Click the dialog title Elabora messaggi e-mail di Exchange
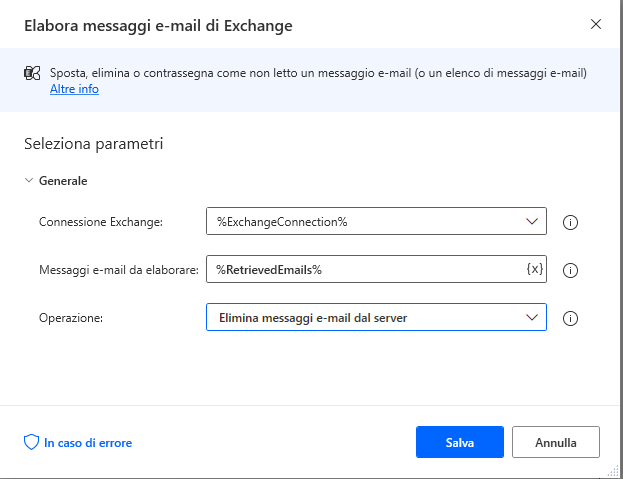This screenshot has width=623, height=479. click(x=158, y=26)
